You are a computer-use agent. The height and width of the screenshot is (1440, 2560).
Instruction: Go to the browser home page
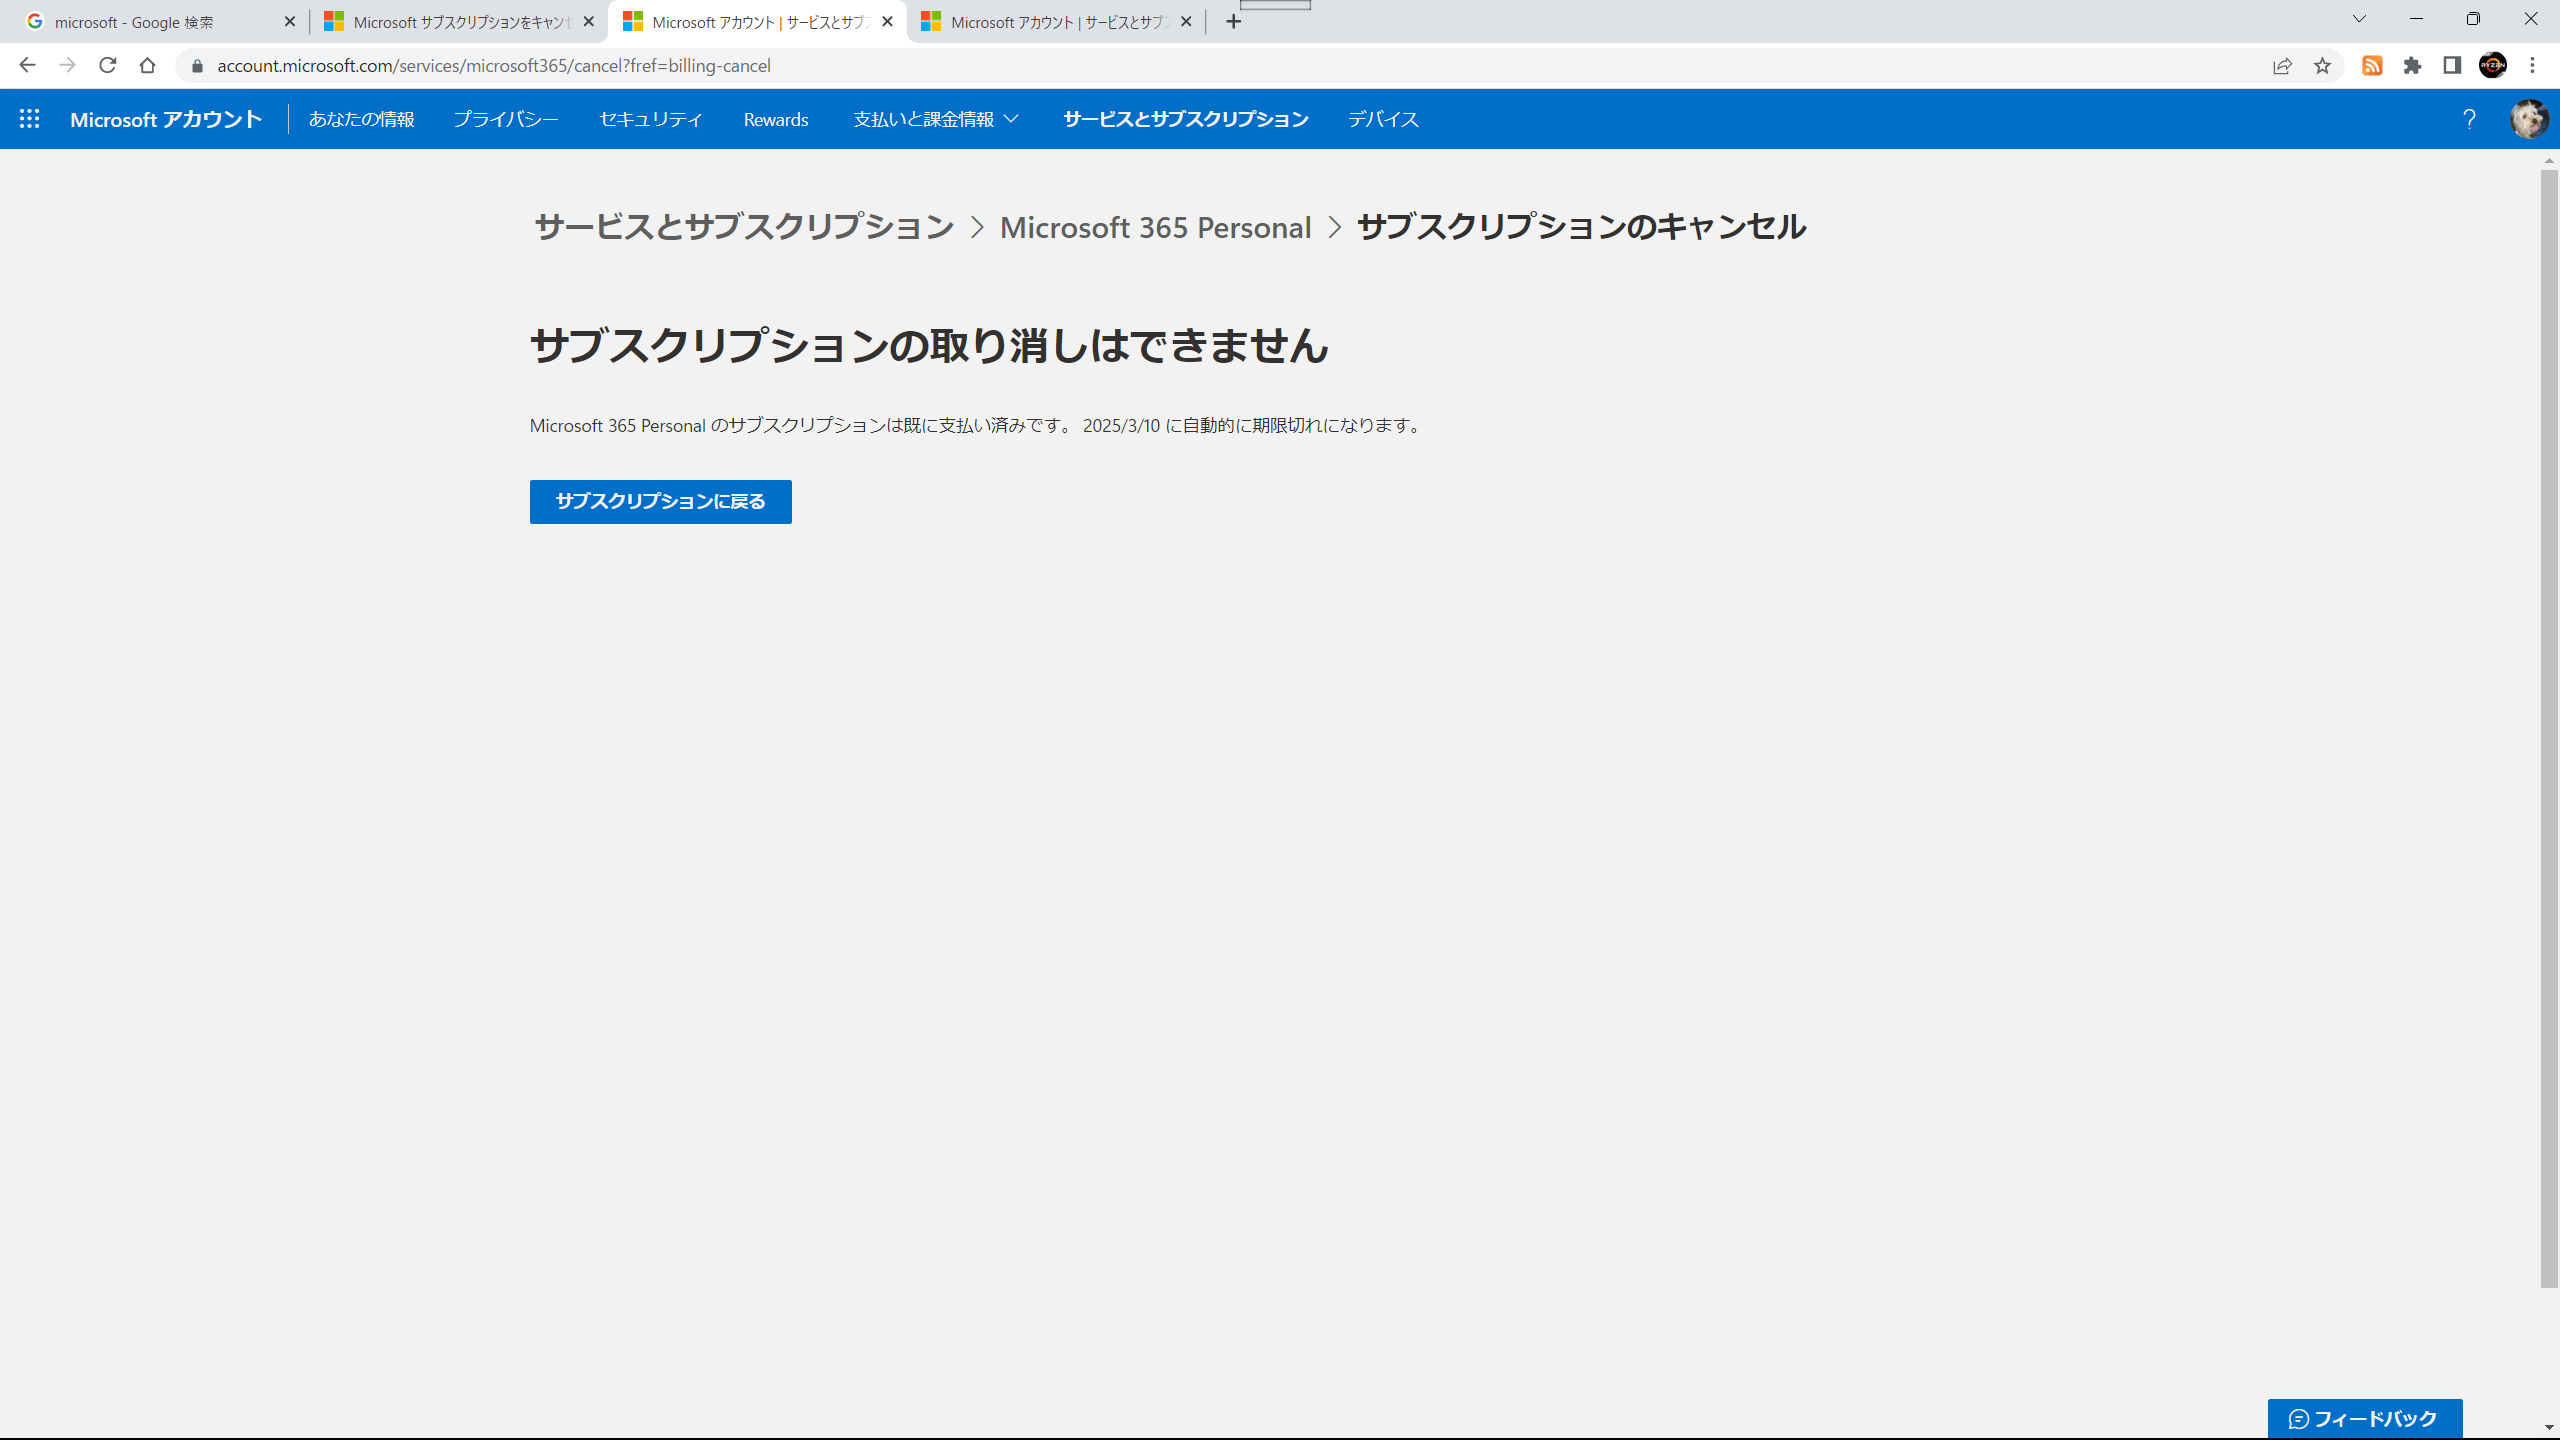[x=147, y=65]
